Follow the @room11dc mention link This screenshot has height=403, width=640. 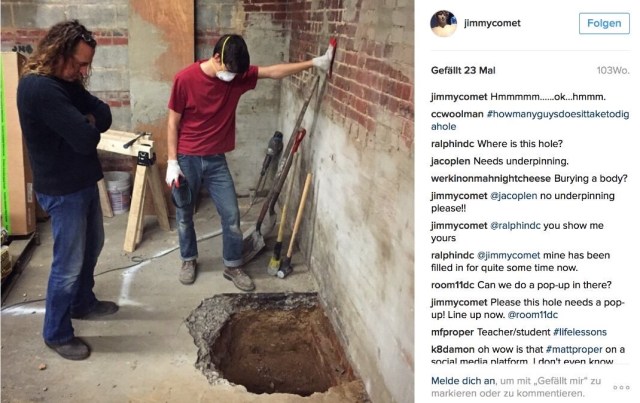[x=533, y=315]
